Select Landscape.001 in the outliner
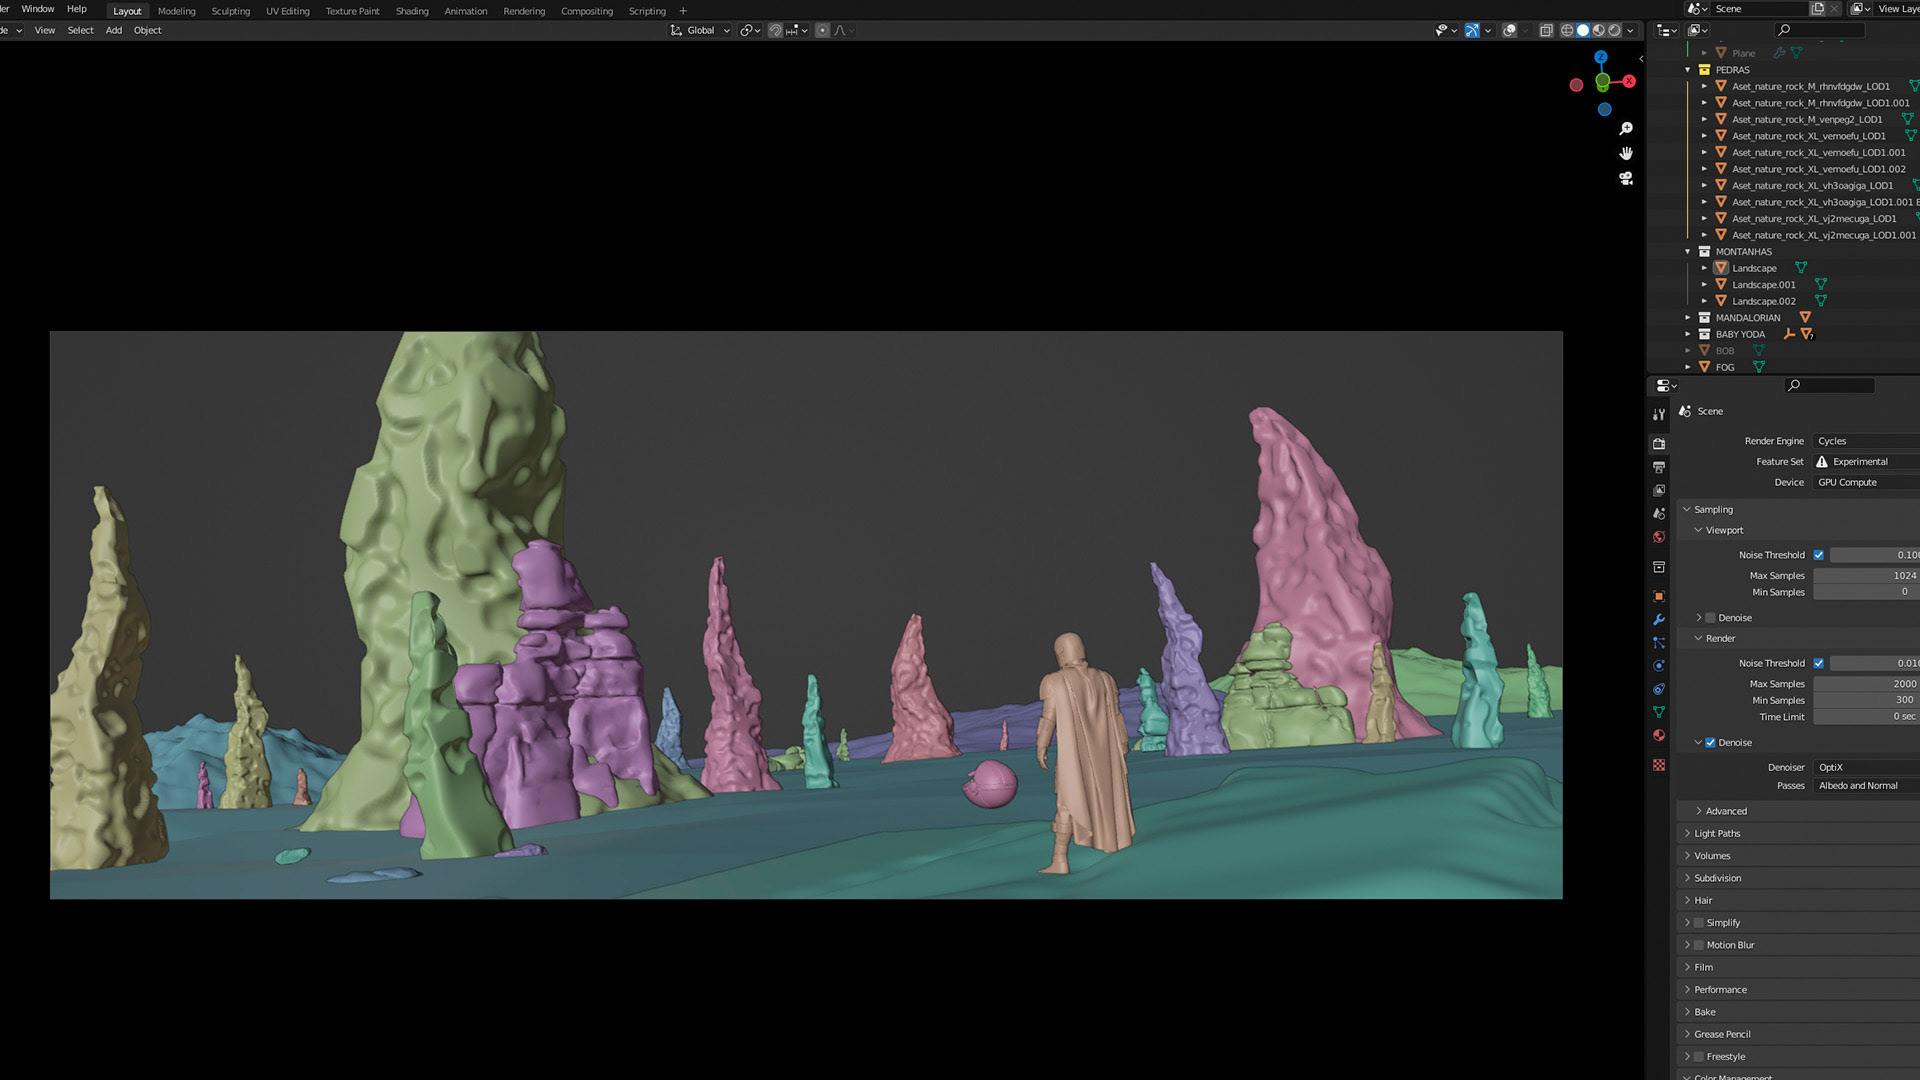The image size is (1920, 1080). pos(1763,285)
